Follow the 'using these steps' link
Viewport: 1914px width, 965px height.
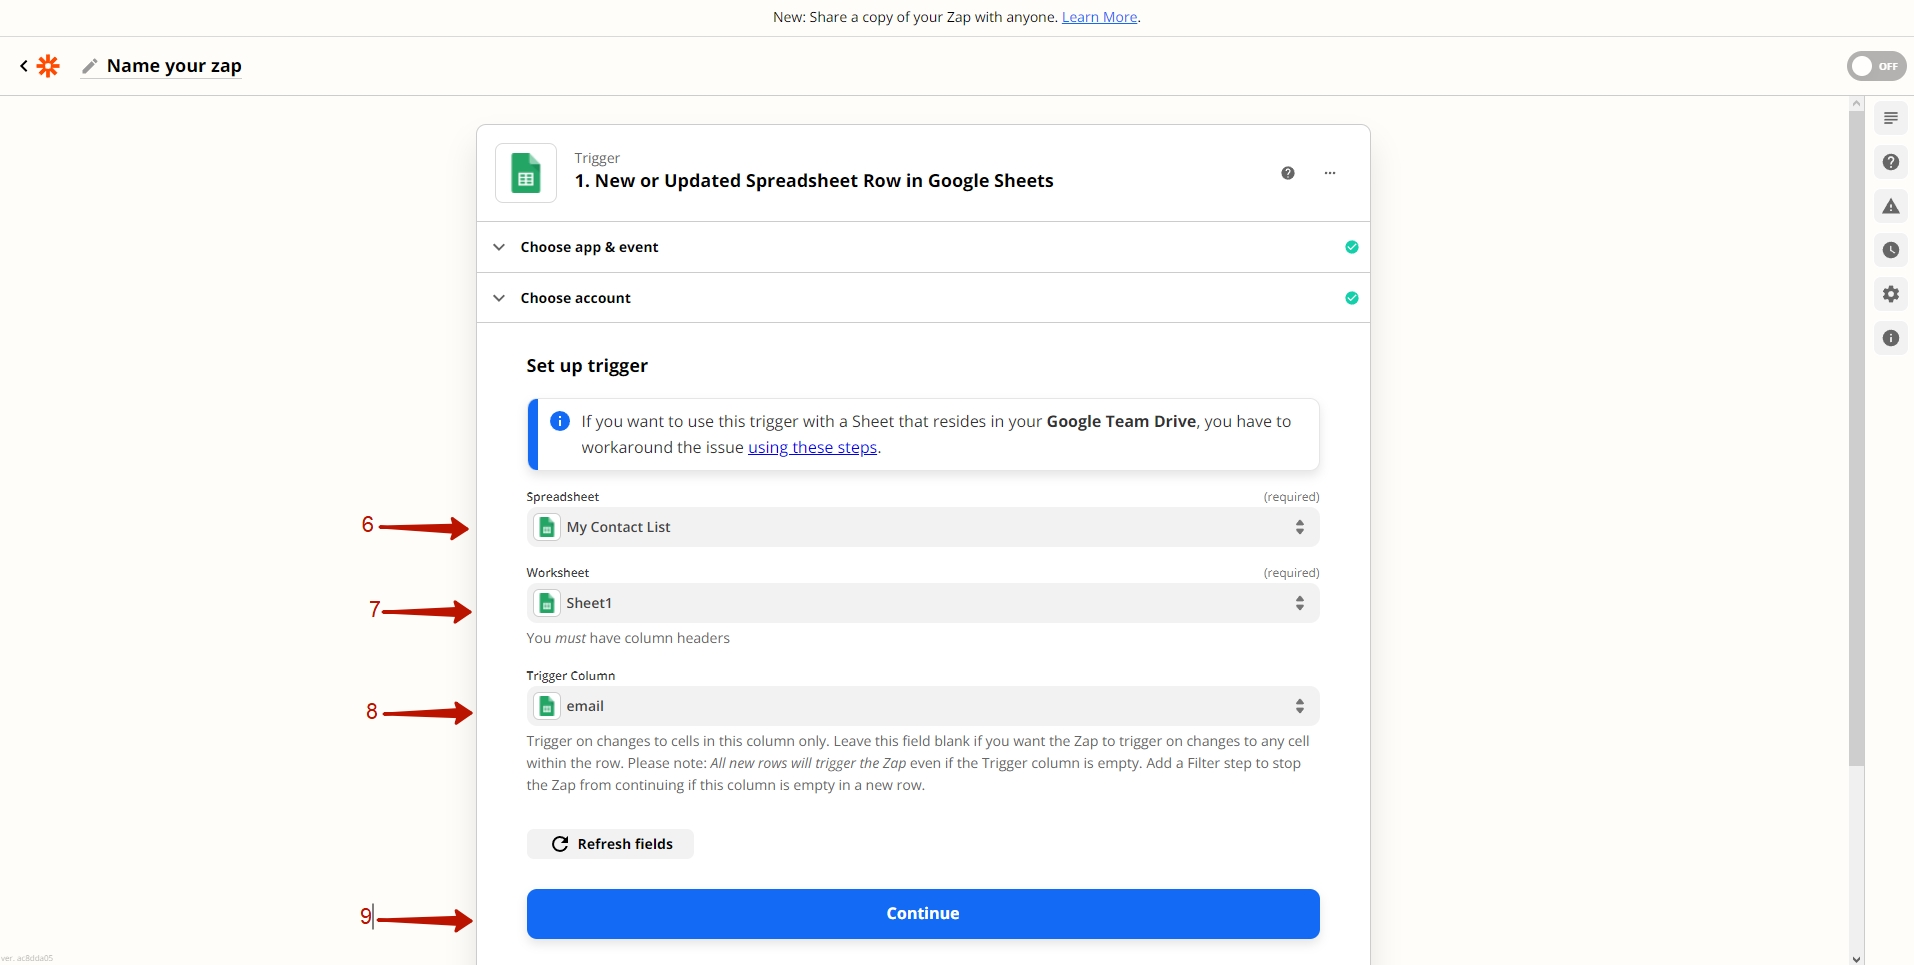pyautogui.click(x=812, y=448)
